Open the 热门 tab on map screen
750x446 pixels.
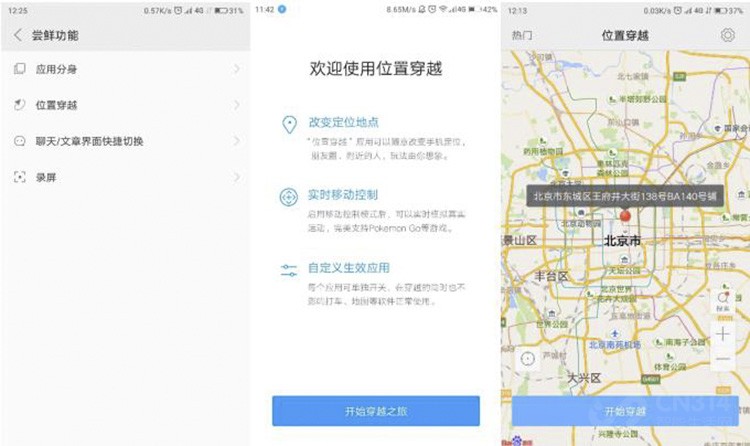point(522,35)
